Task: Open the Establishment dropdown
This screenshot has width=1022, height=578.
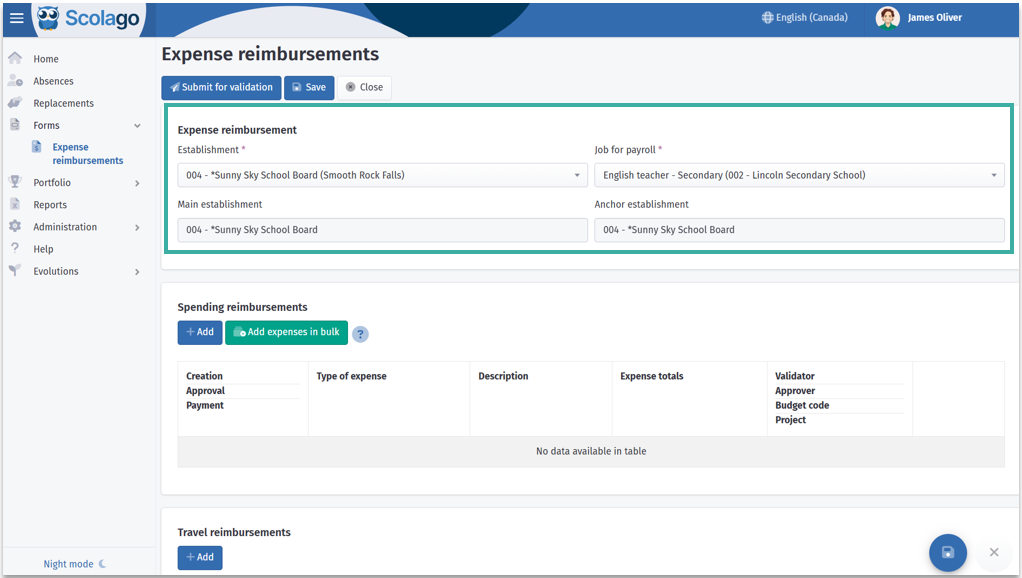Action: 383,175
